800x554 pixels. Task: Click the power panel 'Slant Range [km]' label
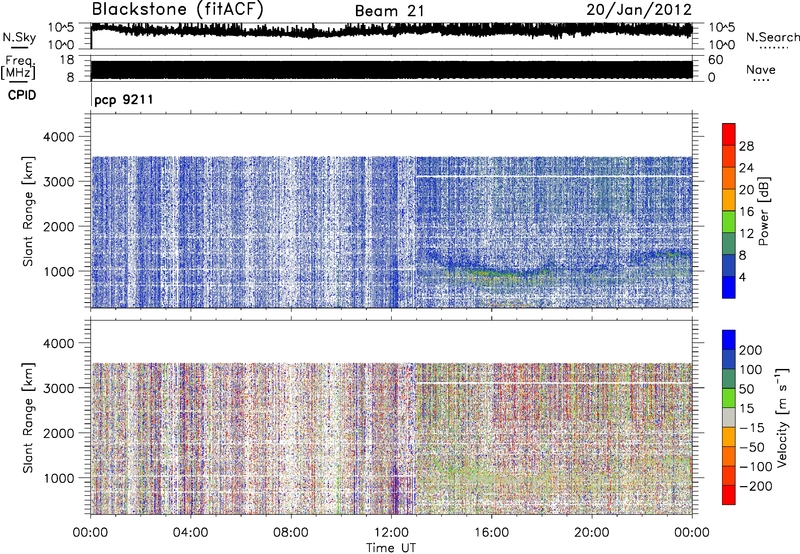pyautogui.click(x=28, y=211)
